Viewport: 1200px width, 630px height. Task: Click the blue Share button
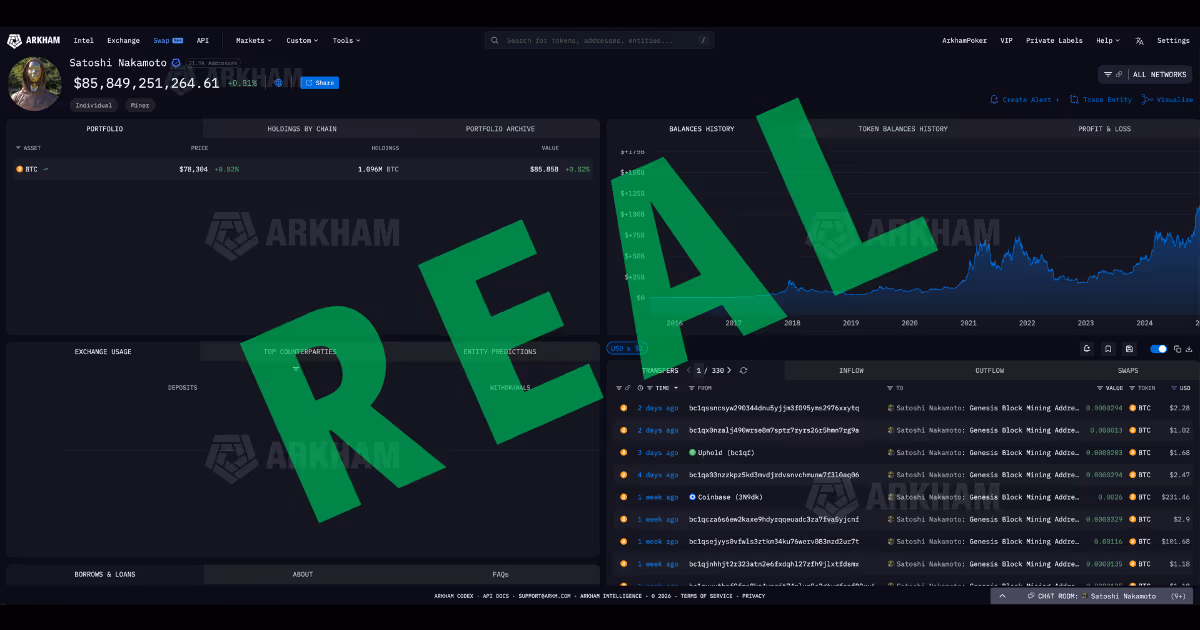point(320,83)
